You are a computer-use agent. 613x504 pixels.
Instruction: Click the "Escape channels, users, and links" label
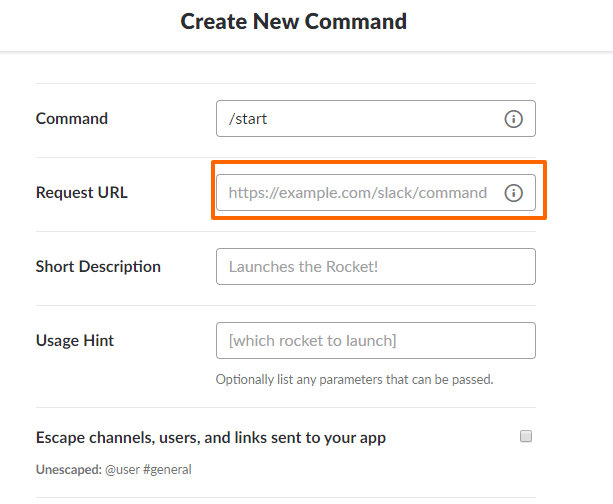click(150, 437)
